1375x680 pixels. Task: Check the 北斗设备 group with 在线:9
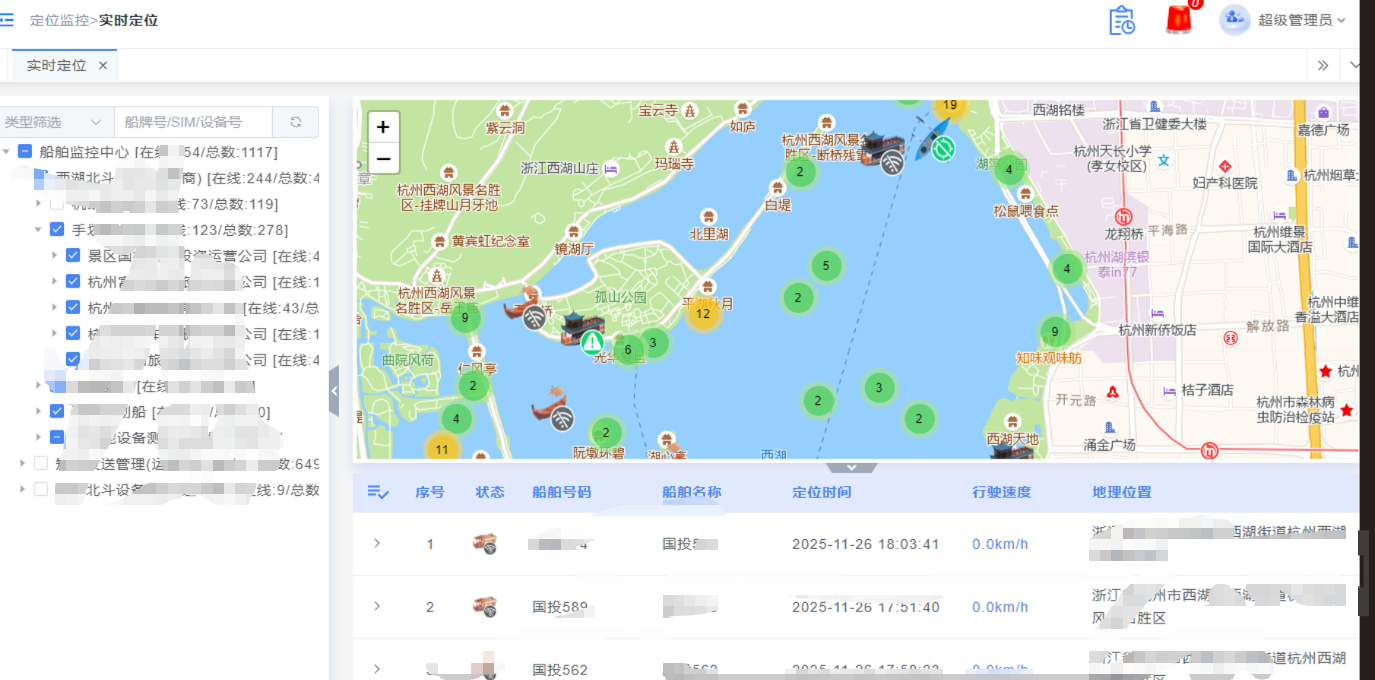[x=41, y=489]
